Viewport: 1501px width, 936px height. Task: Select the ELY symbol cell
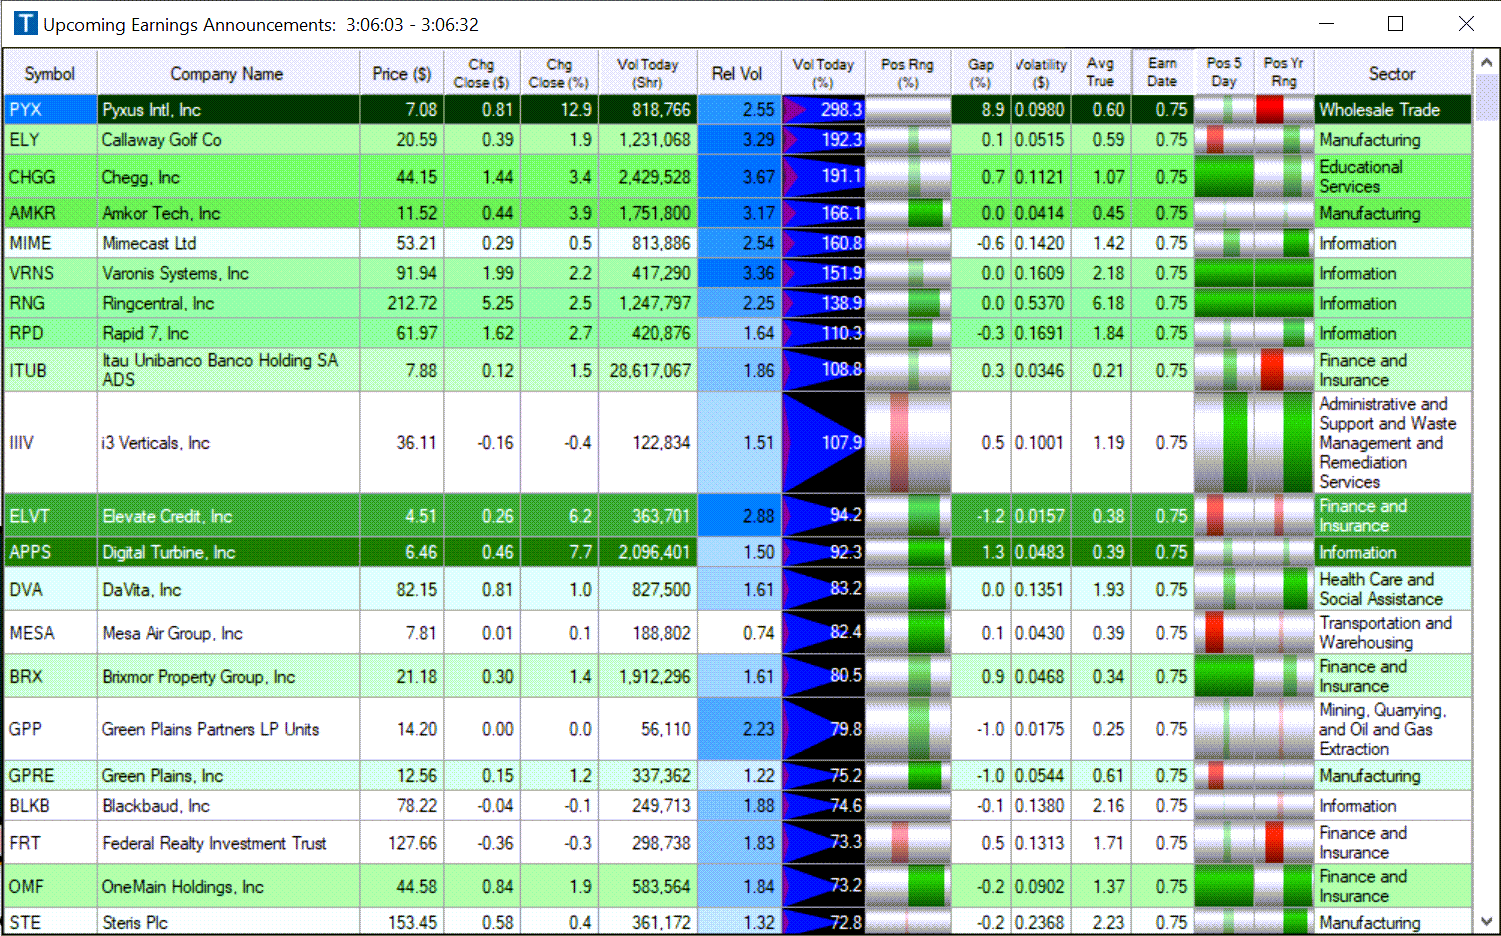coord(50,140)
